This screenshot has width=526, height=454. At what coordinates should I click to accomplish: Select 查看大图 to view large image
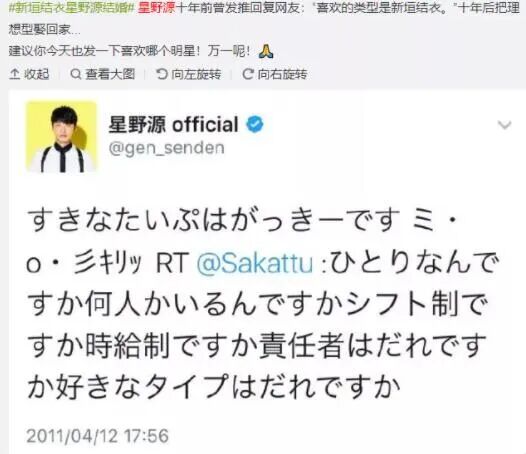(110, 74)
